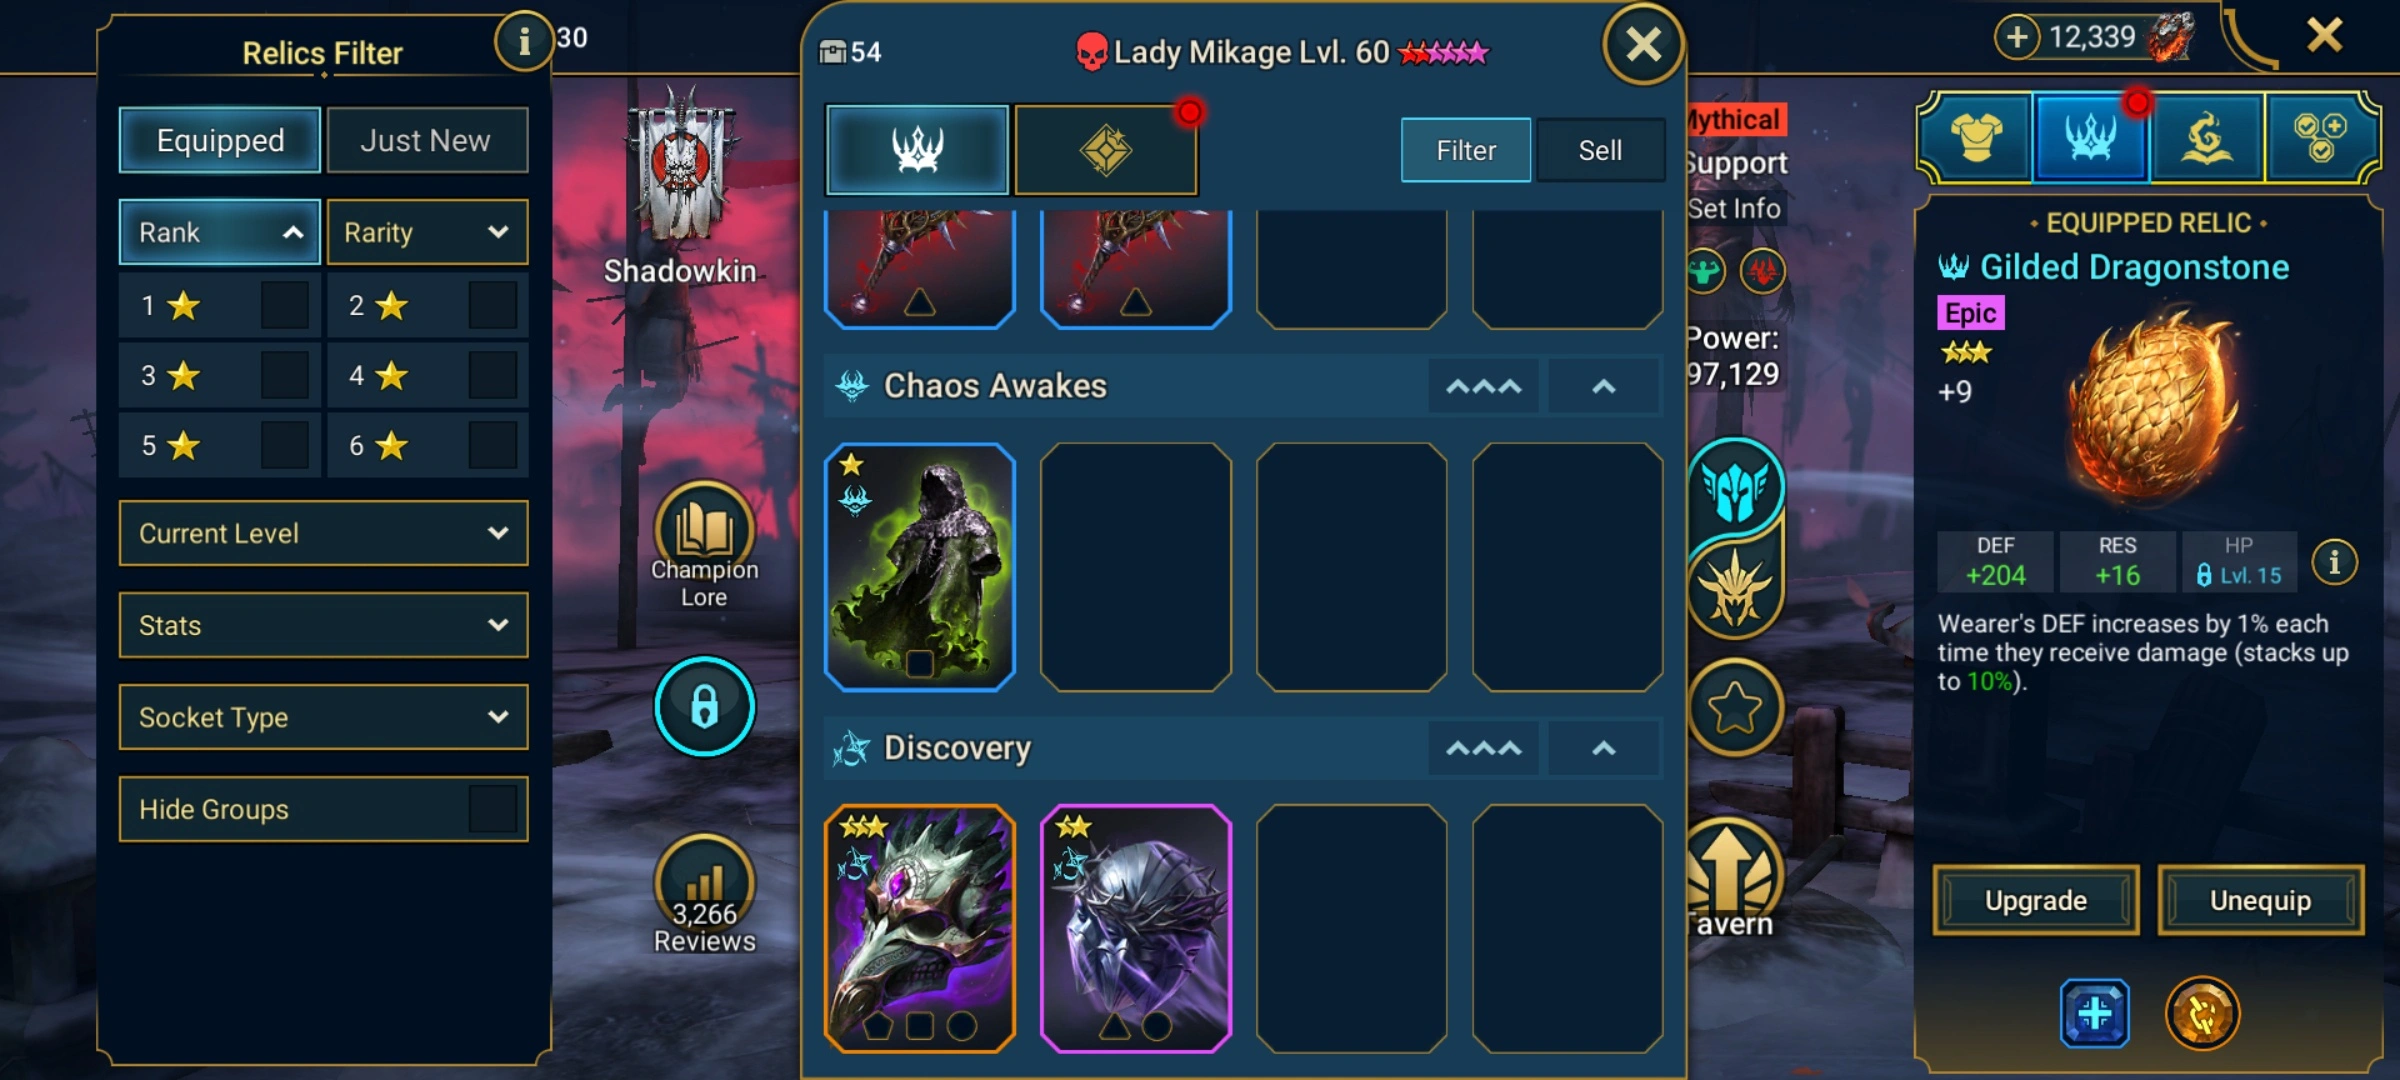Viewport: 2400px width, 1080px height.
Task: Switch to the diamond relic materials tab
Action: tap(1106, 150)
